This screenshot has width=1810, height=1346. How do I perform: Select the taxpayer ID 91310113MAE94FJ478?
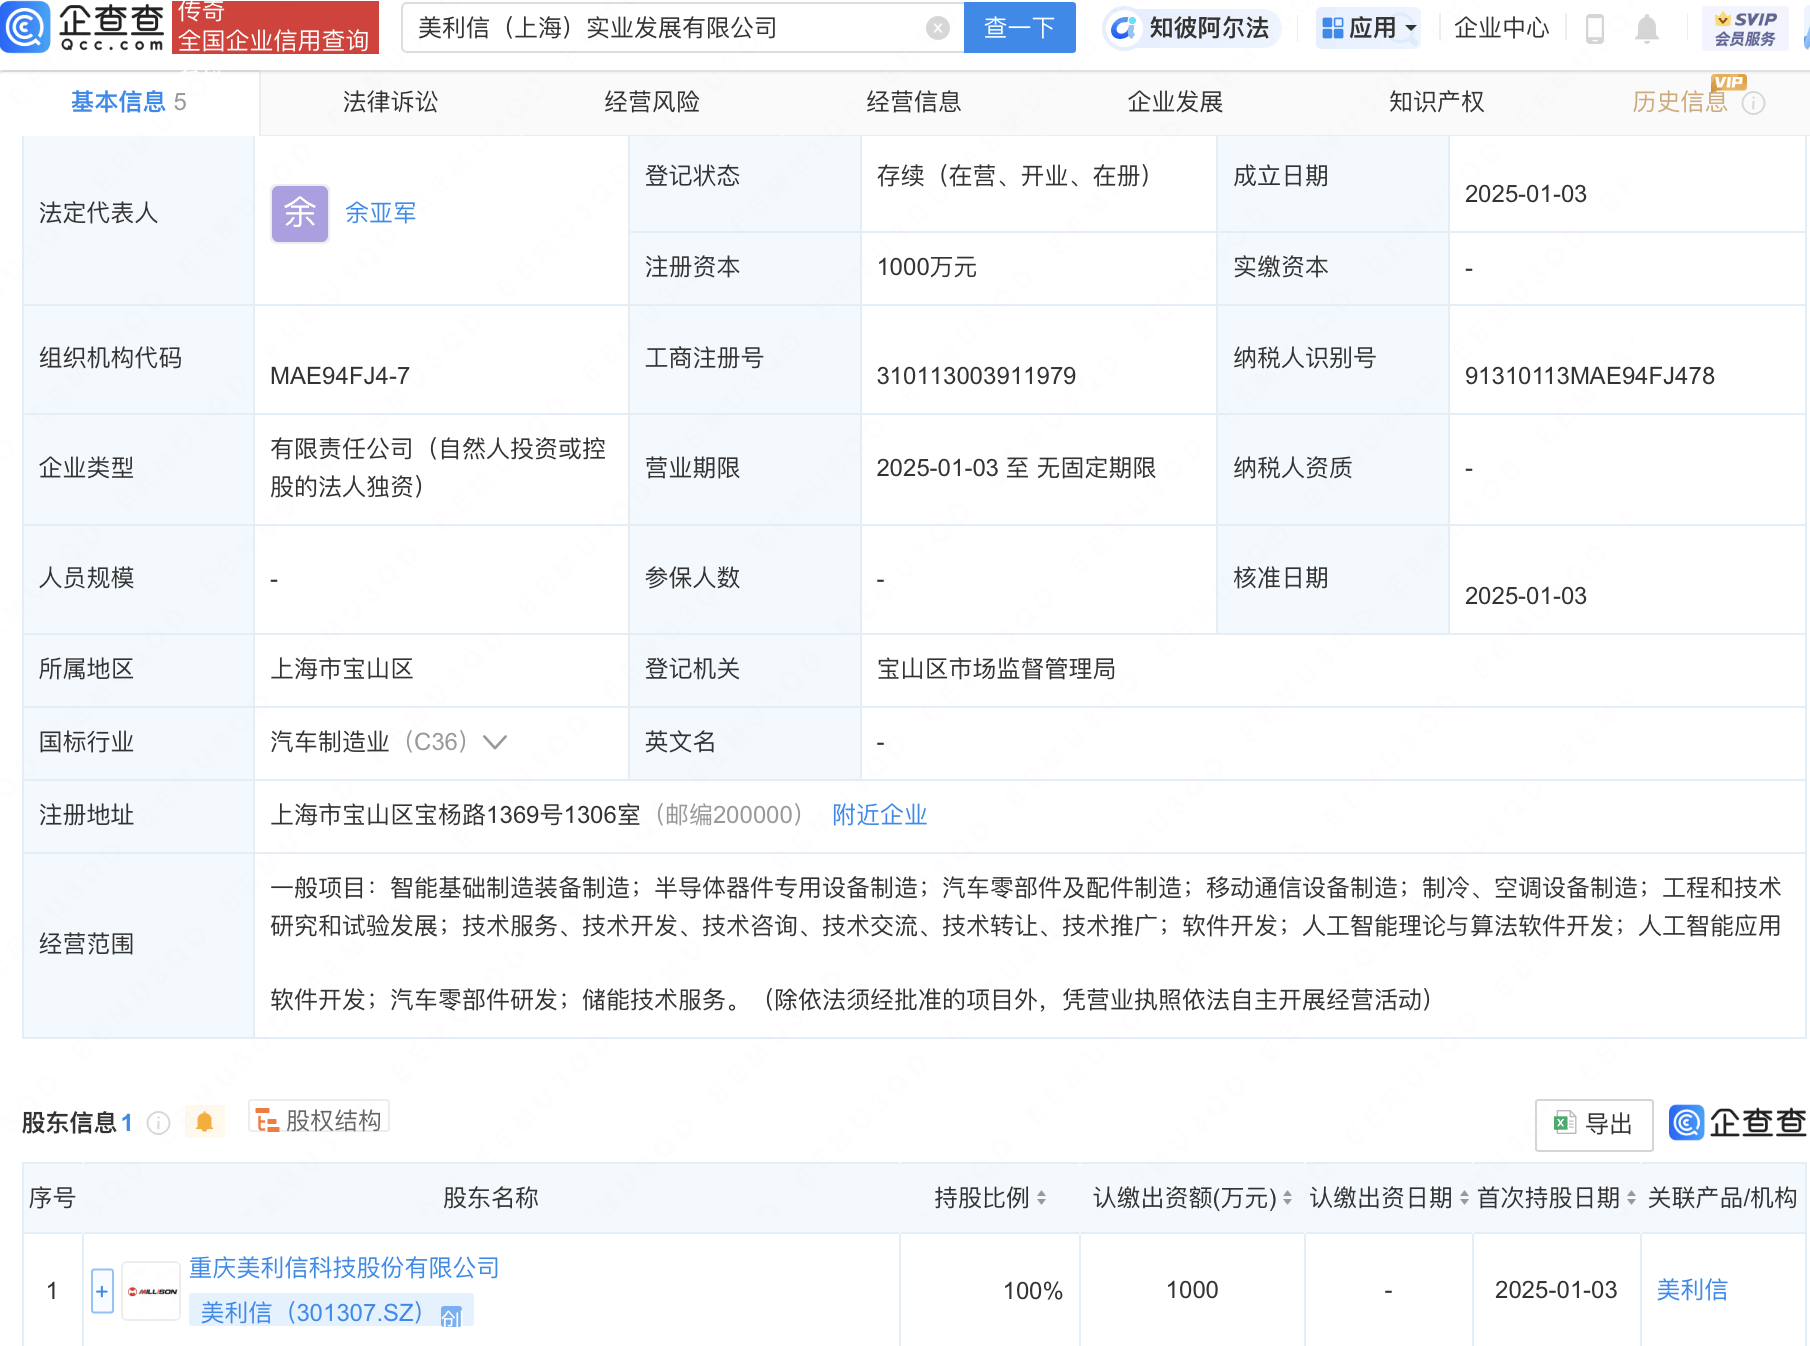[1589, 376]
